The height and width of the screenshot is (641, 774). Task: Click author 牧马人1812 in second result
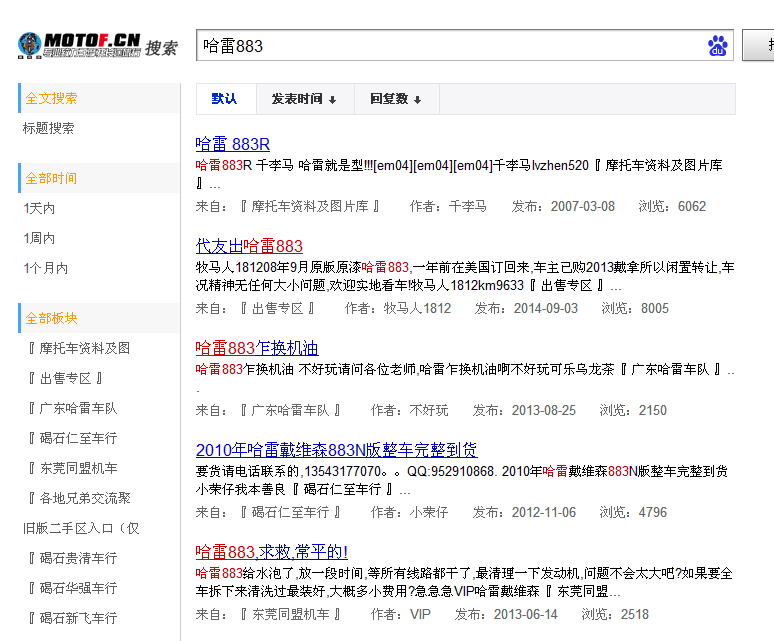(x=417, y=308)
